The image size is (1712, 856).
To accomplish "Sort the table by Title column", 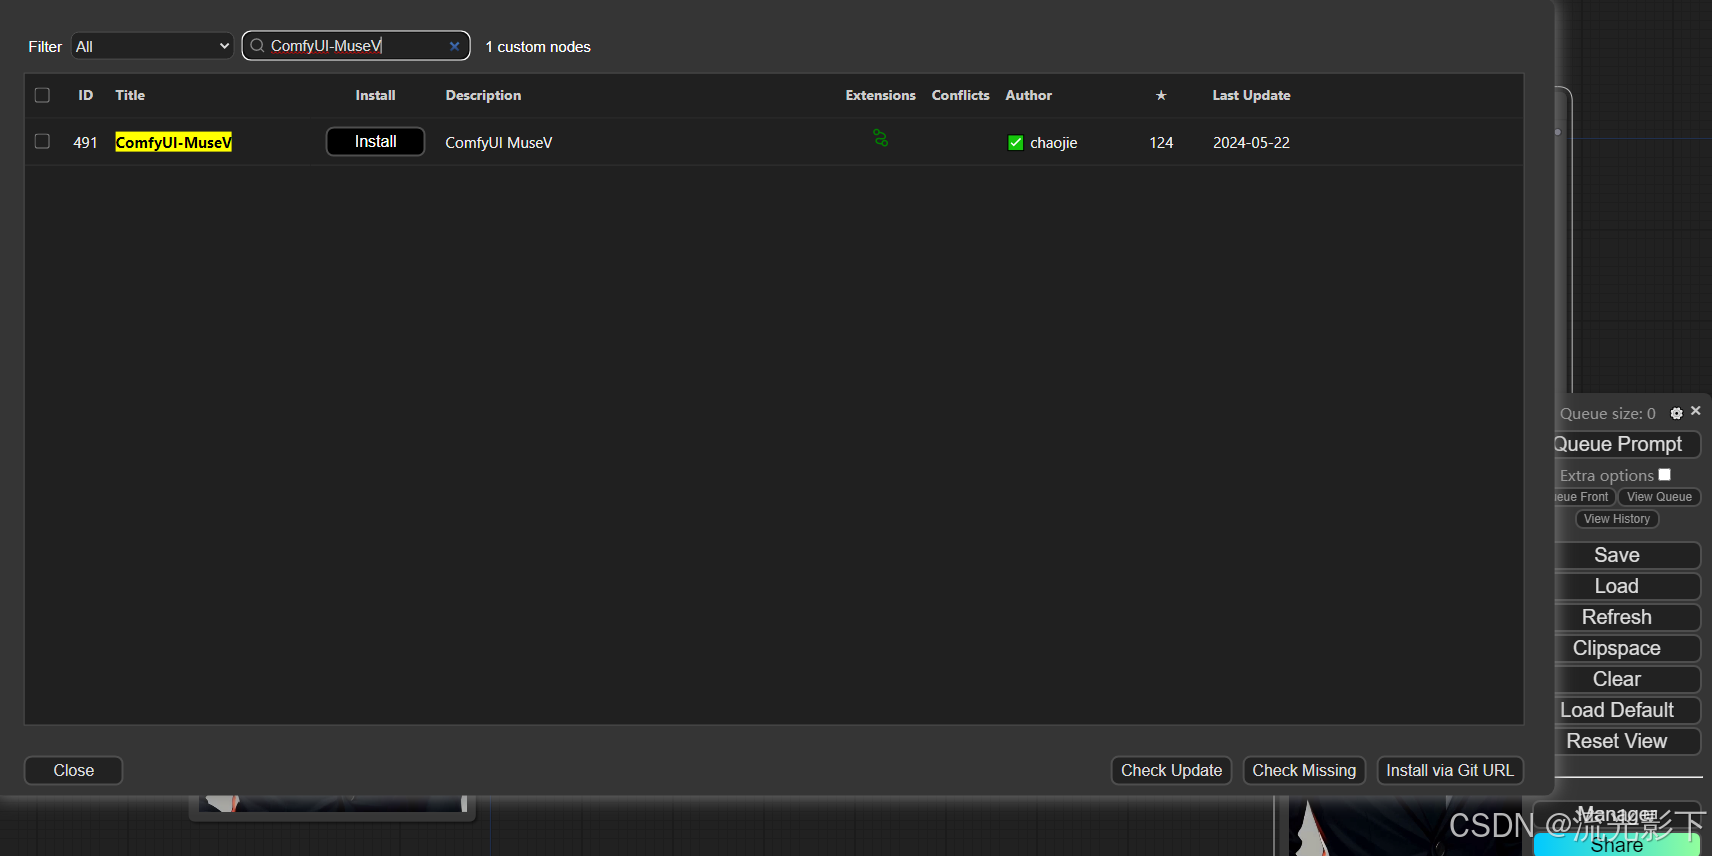I will click(x=130, y=95).
